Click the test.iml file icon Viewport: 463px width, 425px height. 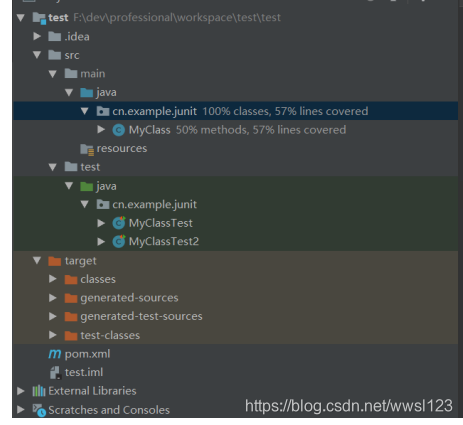click(55, 373)
